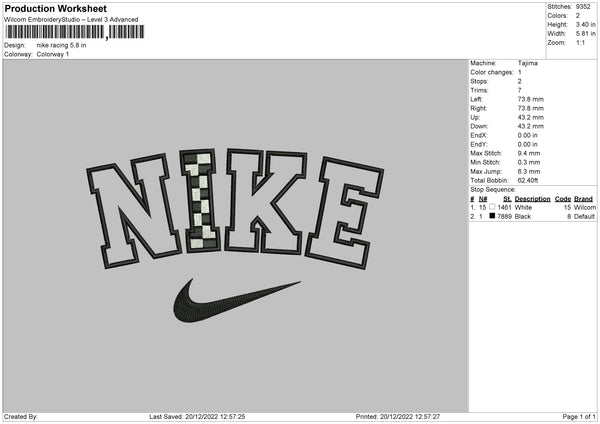
Task: Click the Up value 43.2 mm
Action: [x=531, y=117]
